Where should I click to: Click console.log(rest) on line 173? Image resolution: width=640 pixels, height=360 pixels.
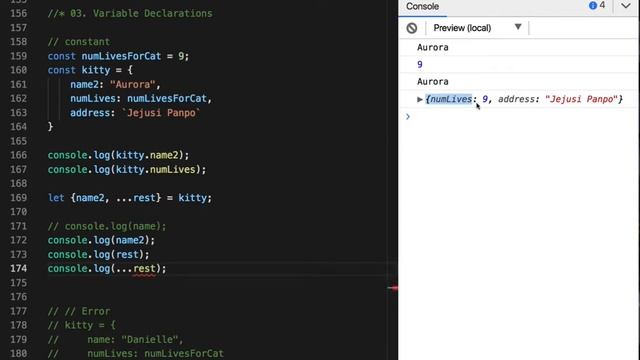point(98,255)
